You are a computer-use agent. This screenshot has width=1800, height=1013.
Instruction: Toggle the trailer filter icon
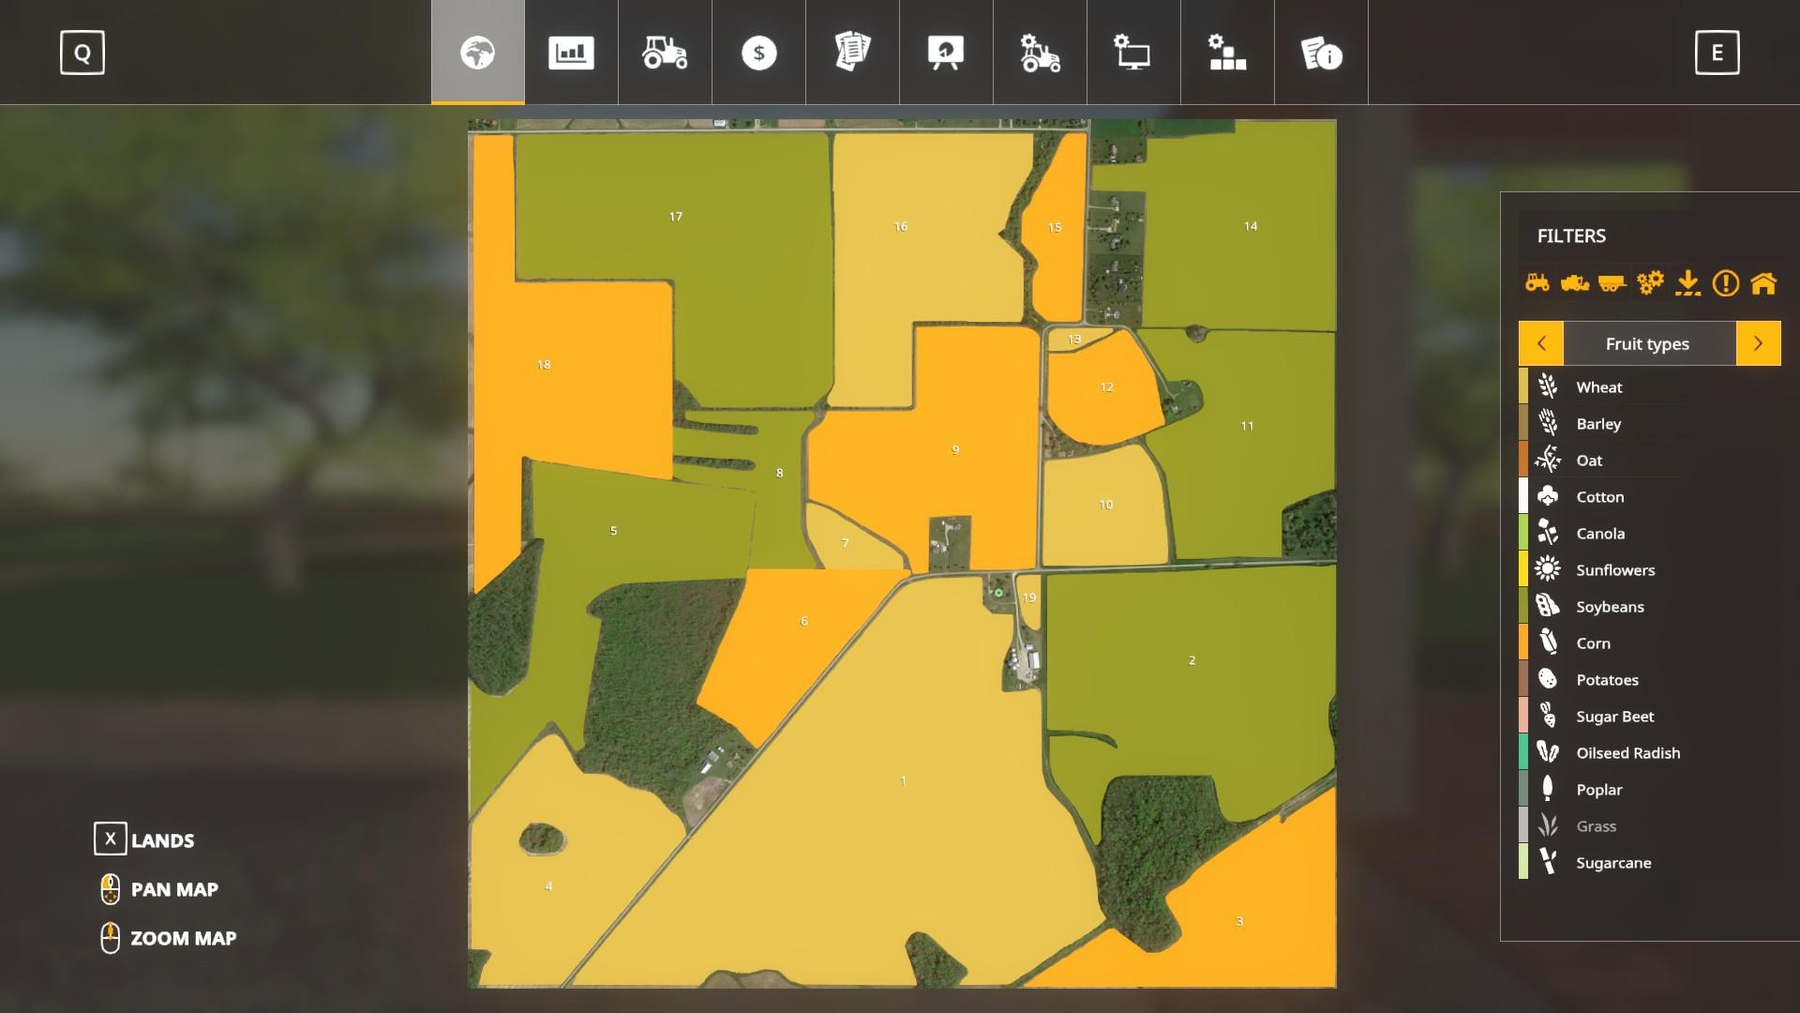point(1612,283)
